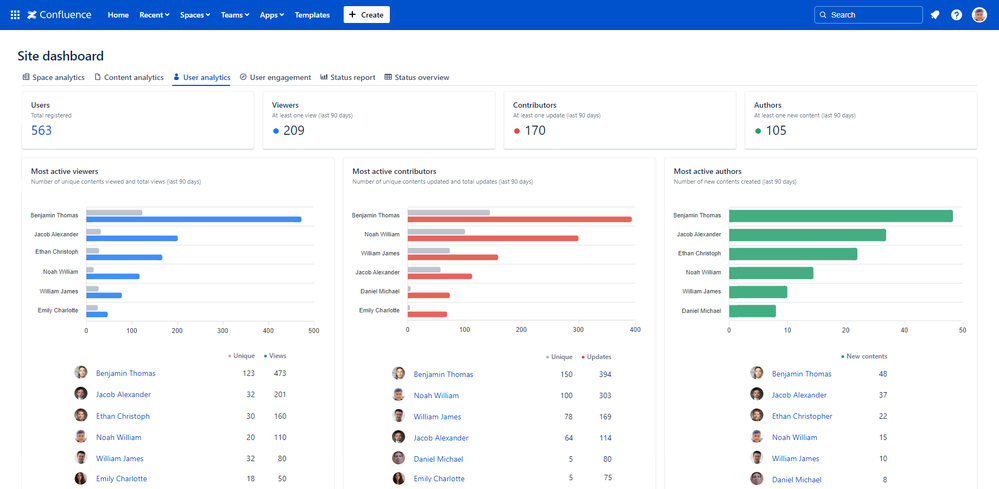Click the Search input field

868,15
